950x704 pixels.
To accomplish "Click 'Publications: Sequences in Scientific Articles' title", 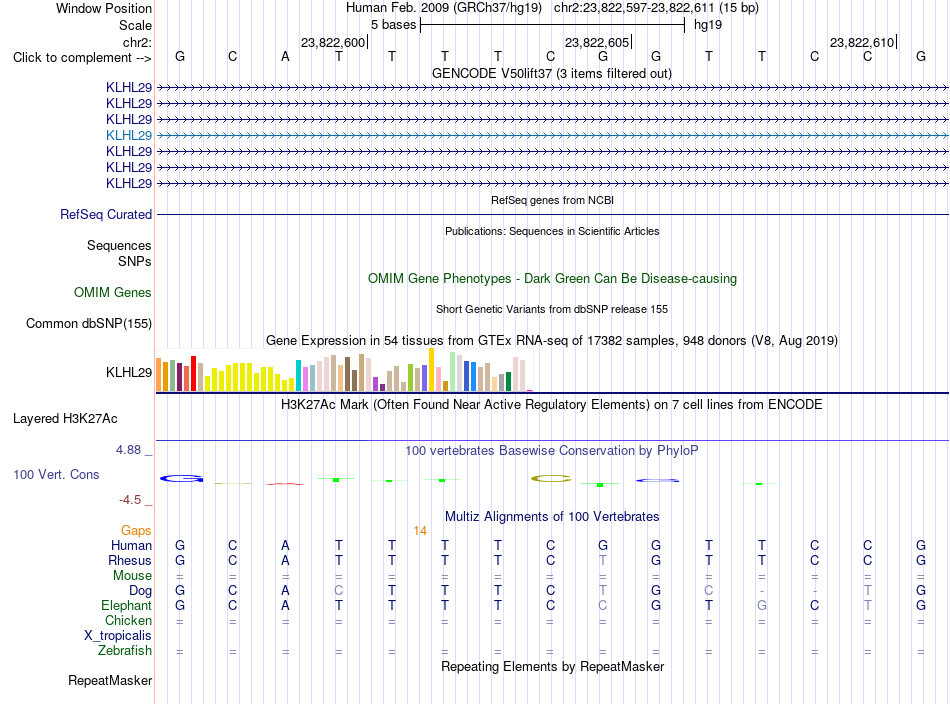I will (552, 231).
